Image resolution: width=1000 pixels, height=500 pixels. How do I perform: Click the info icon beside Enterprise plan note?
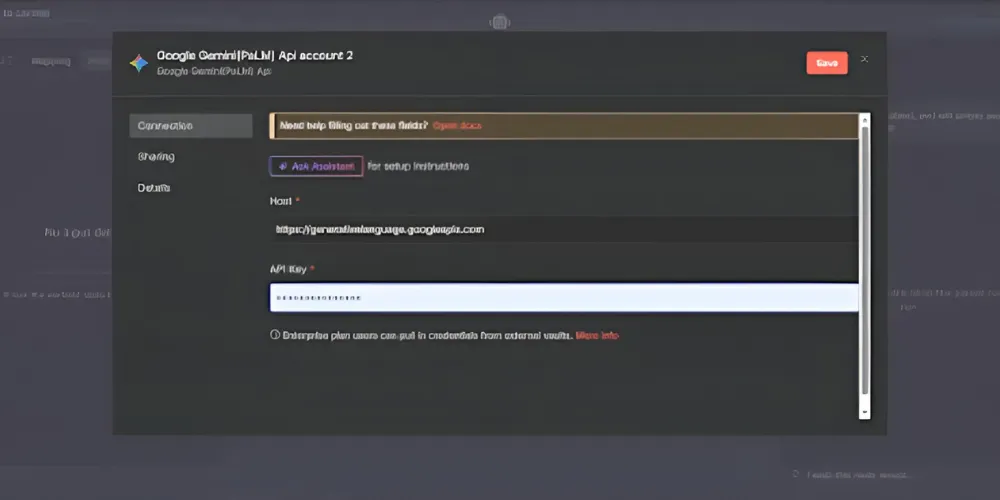[x=275, y=335]
